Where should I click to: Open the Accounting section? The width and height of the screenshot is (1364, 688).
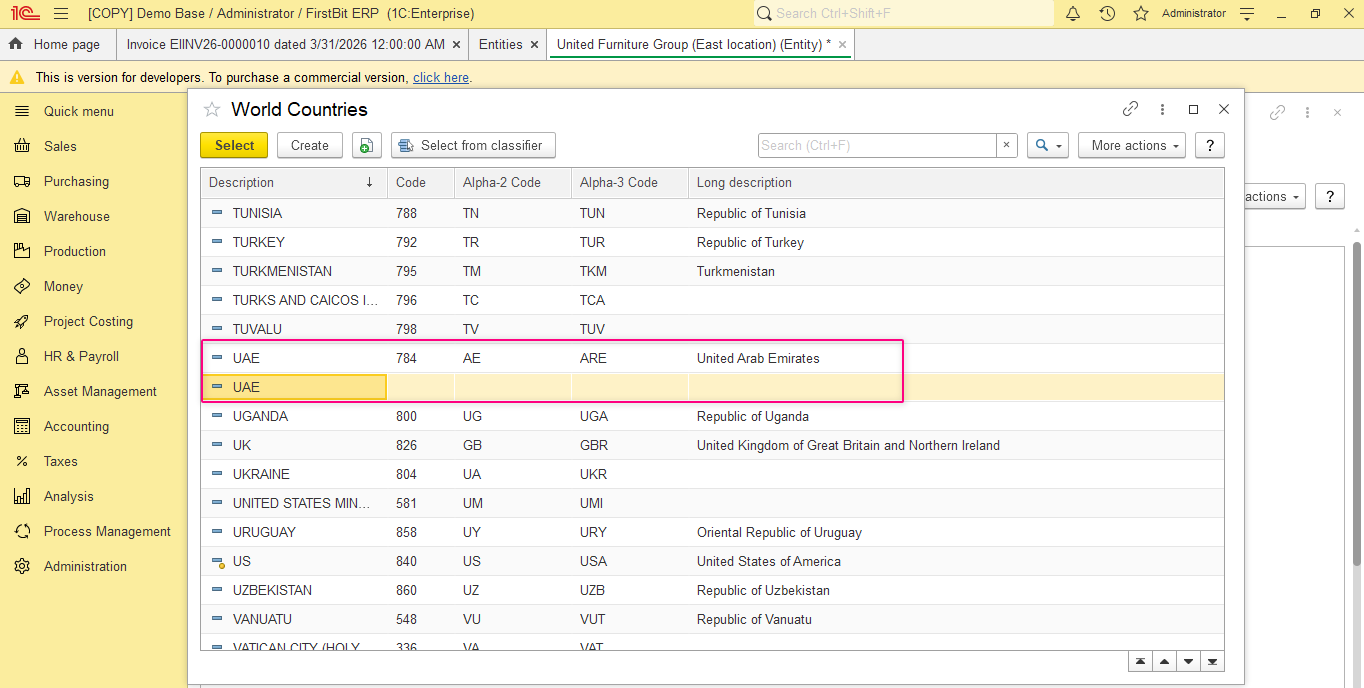[76, 426]
